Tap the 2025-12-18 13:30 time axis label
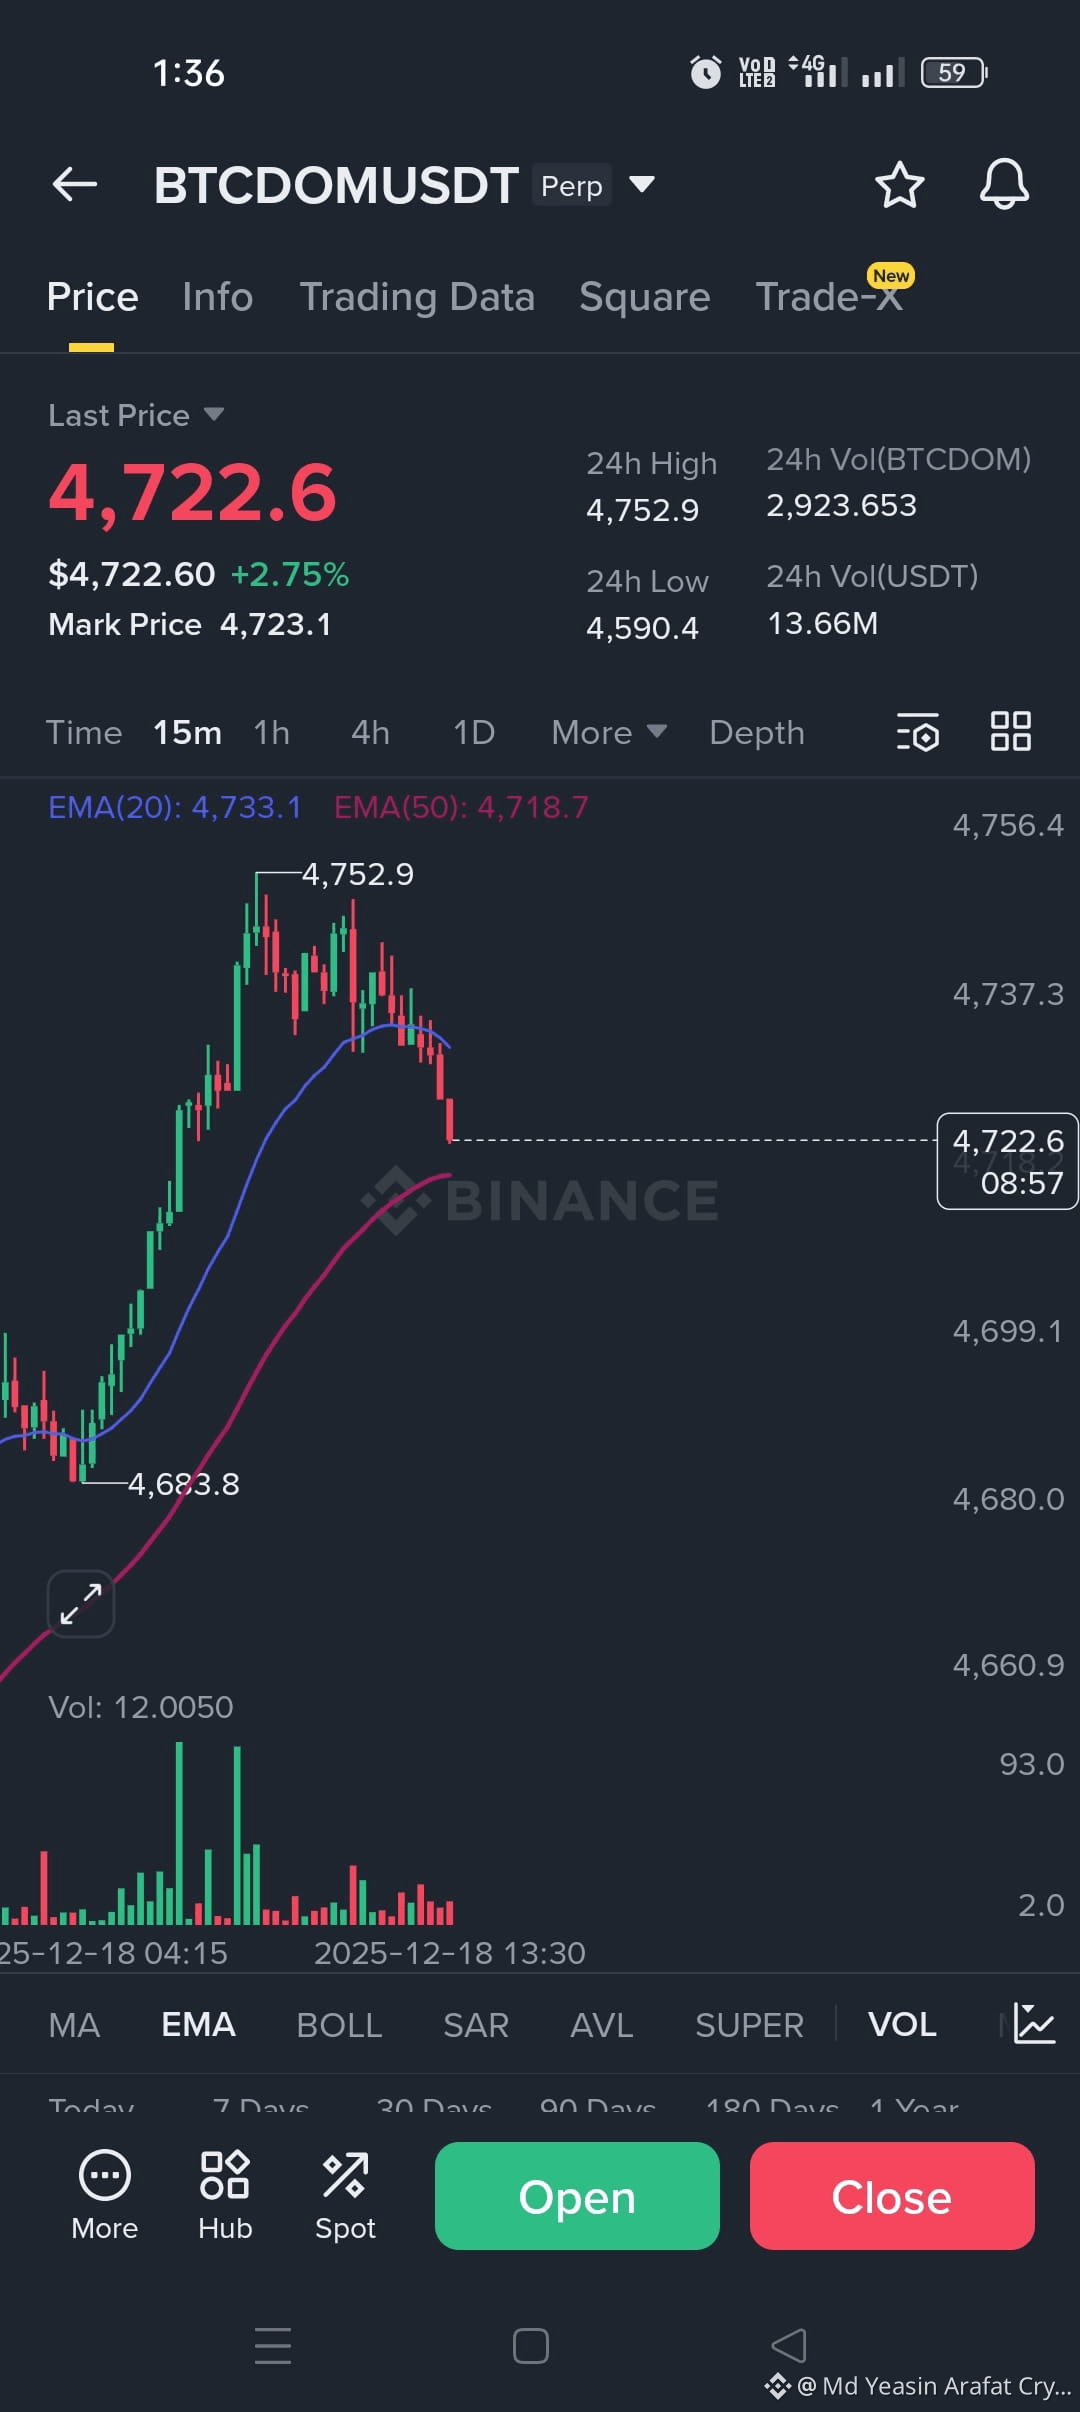This screenshot has height=2412, width=1080. click(450, 1953)
